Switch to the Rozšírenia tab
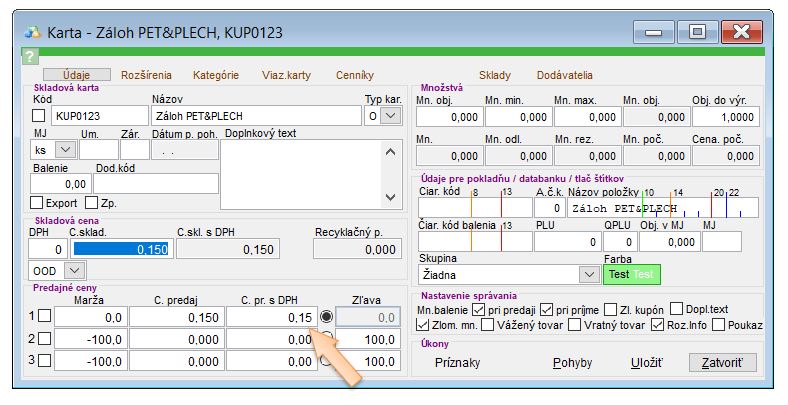Image resolution: width=788 pixels, height=405 pixels. tap(146, 75)
